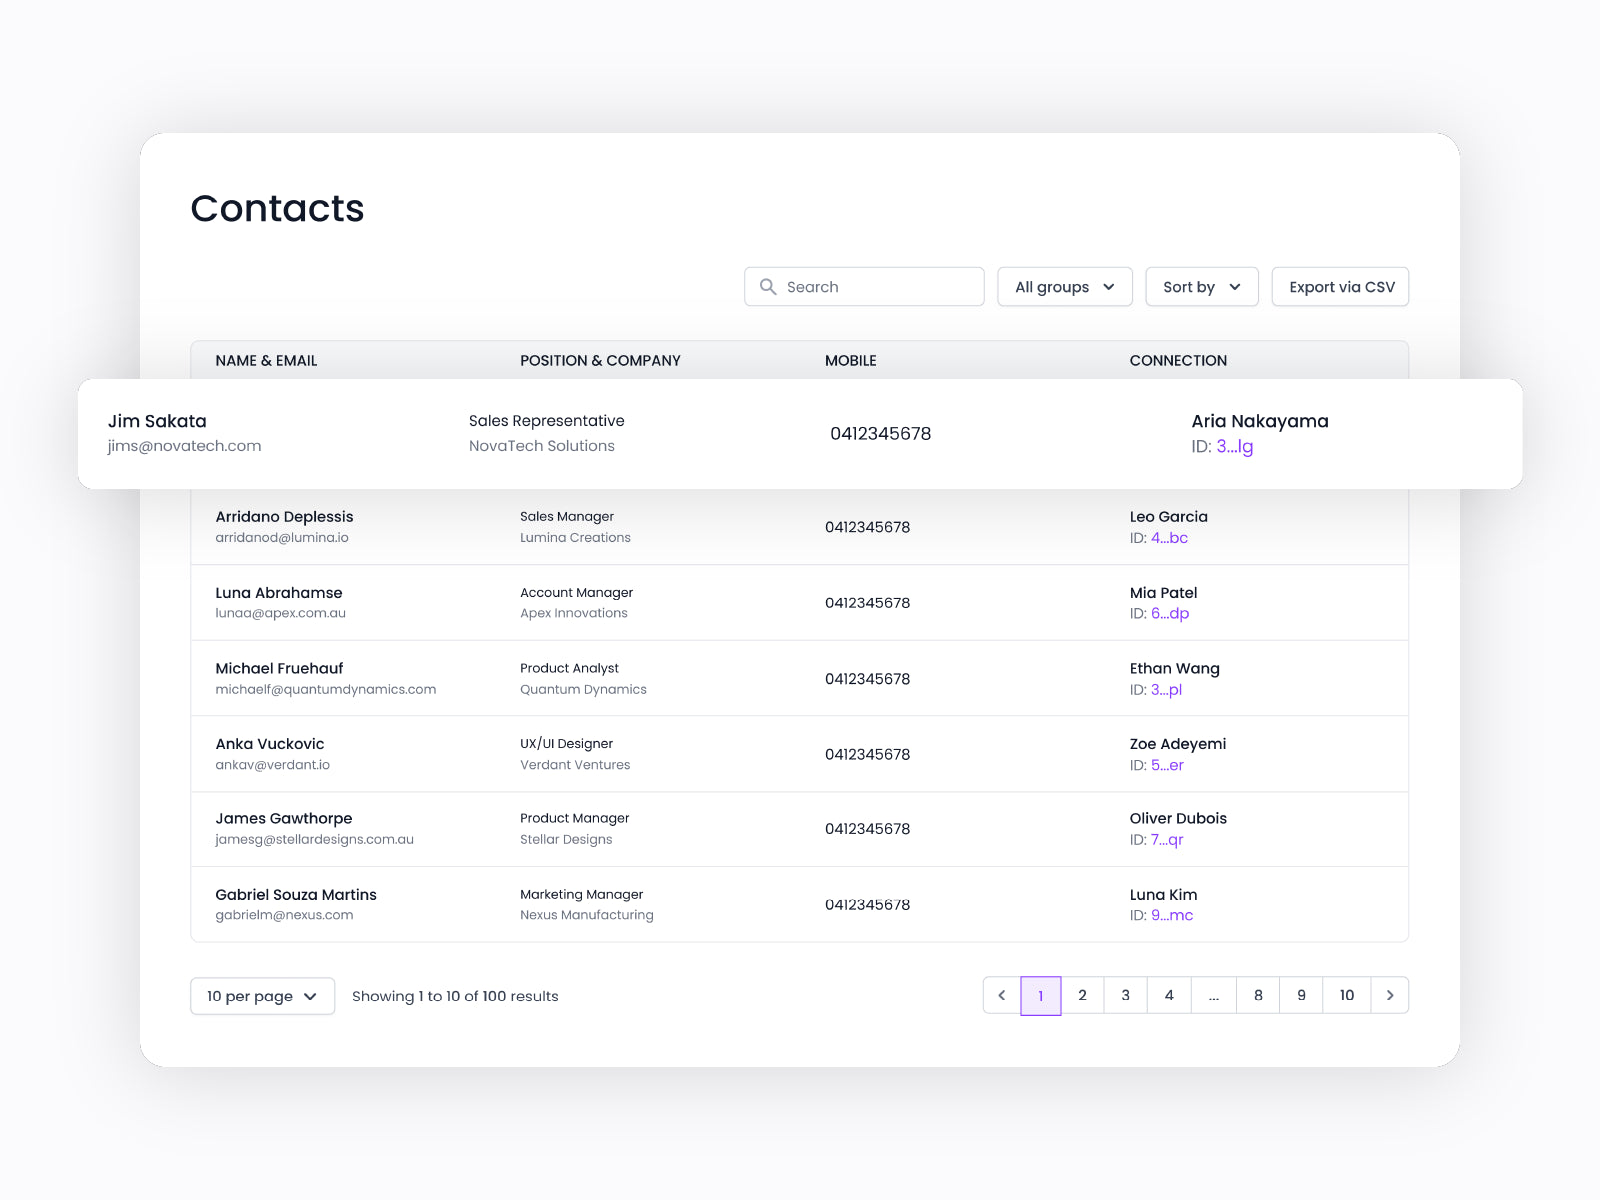
Task: Open the 10 per page selector
Action: click(262, 996)
